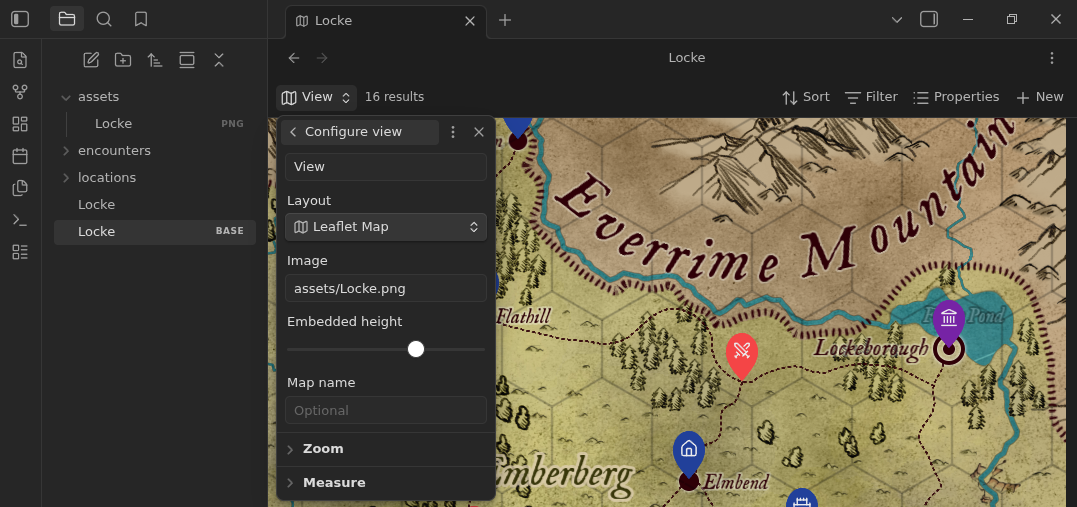Viewport: 1077px width, 507px height.
Task: Open canvas ribbon icon
Action: click(20, 124)
